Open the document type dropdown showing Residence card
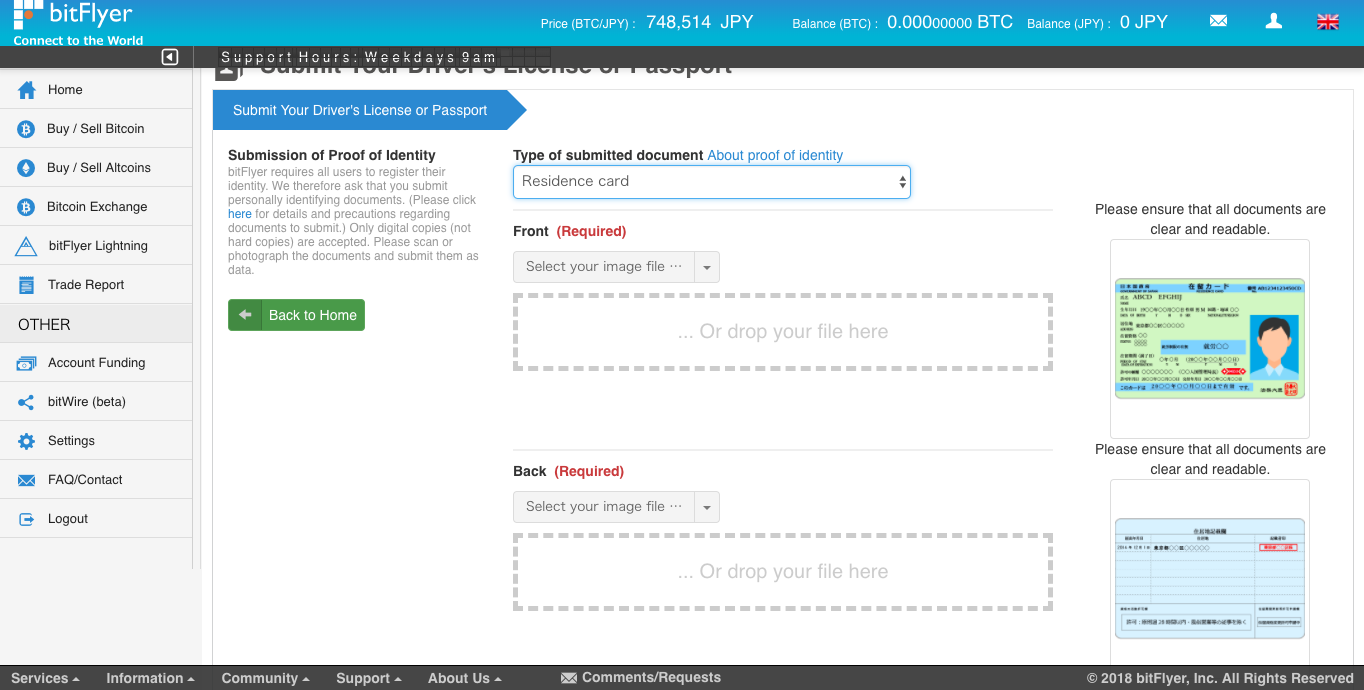Viewport: 1364px width, 690px height. tap(711, 182)
